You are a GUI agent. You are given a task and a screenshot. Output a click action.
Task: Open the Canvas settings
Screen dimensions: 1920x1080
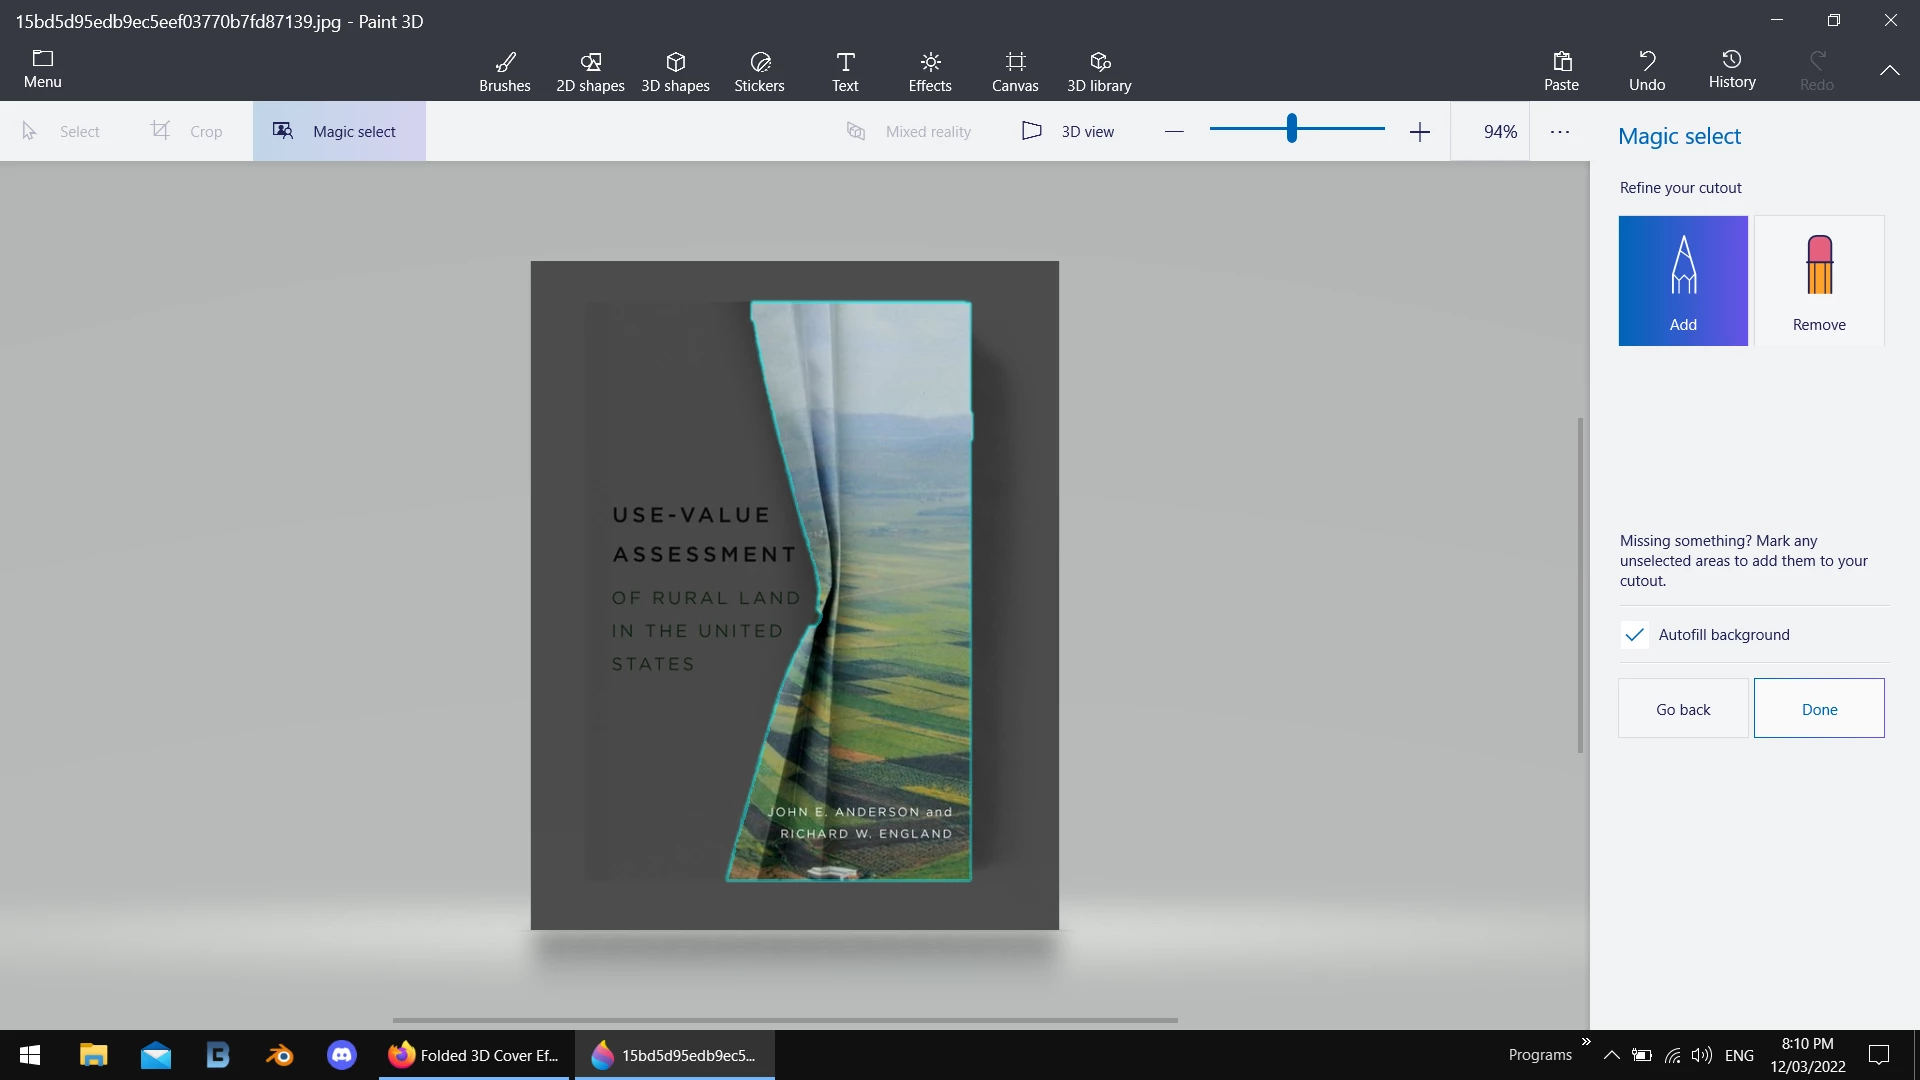1015,71
